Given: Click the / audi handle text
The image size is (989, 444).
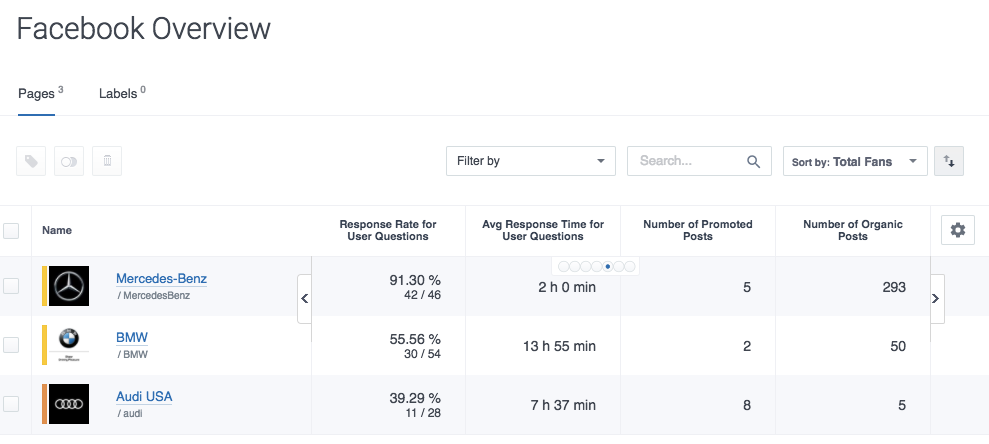Looking at the screenshot, I should tap(130, 414).
